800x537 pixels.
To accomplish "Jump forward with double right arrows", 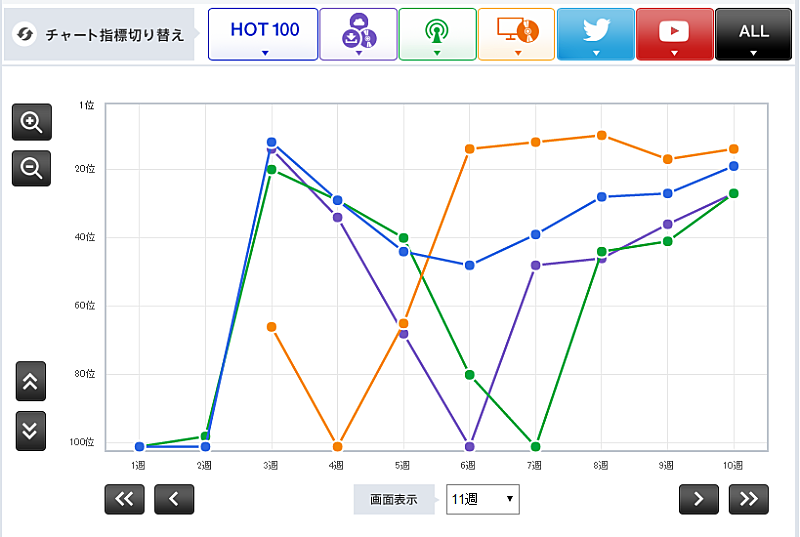I will (749, 499).
